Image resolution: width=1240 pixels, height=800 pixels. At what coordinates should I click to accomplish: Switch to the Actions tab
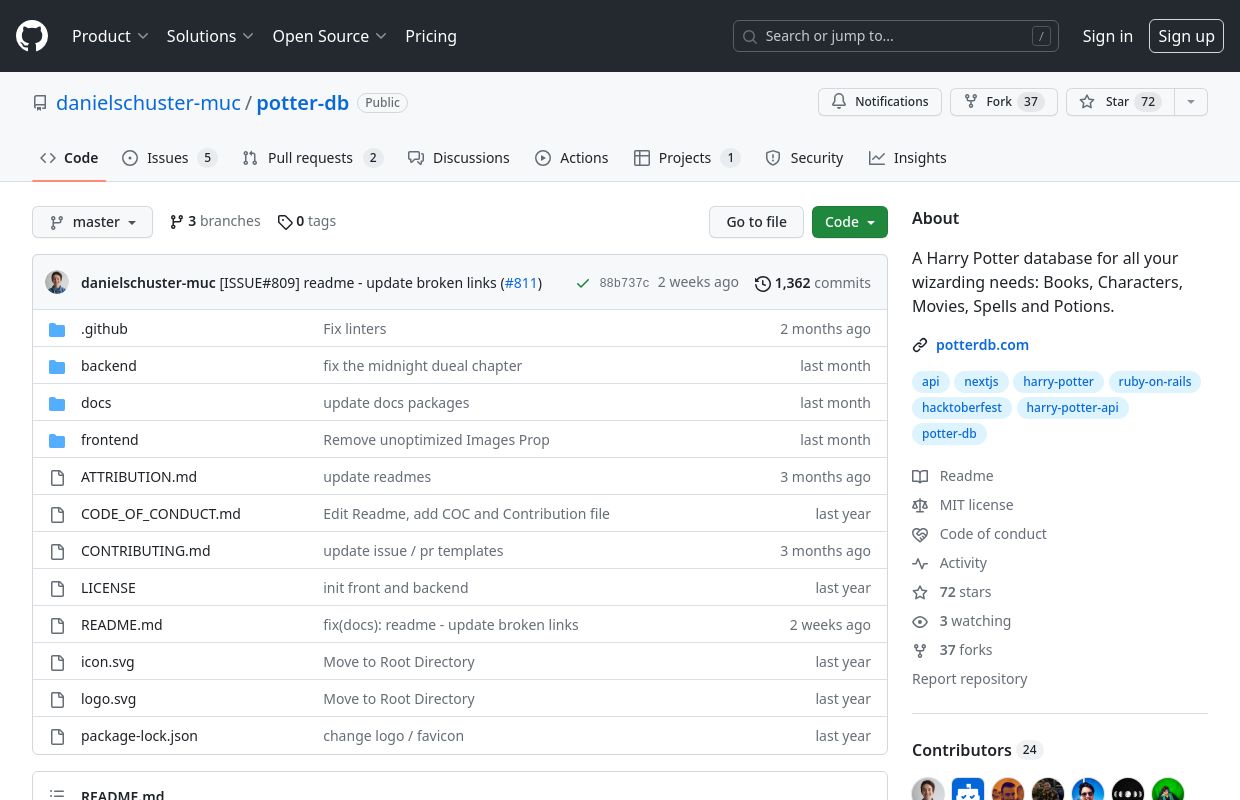572,158
